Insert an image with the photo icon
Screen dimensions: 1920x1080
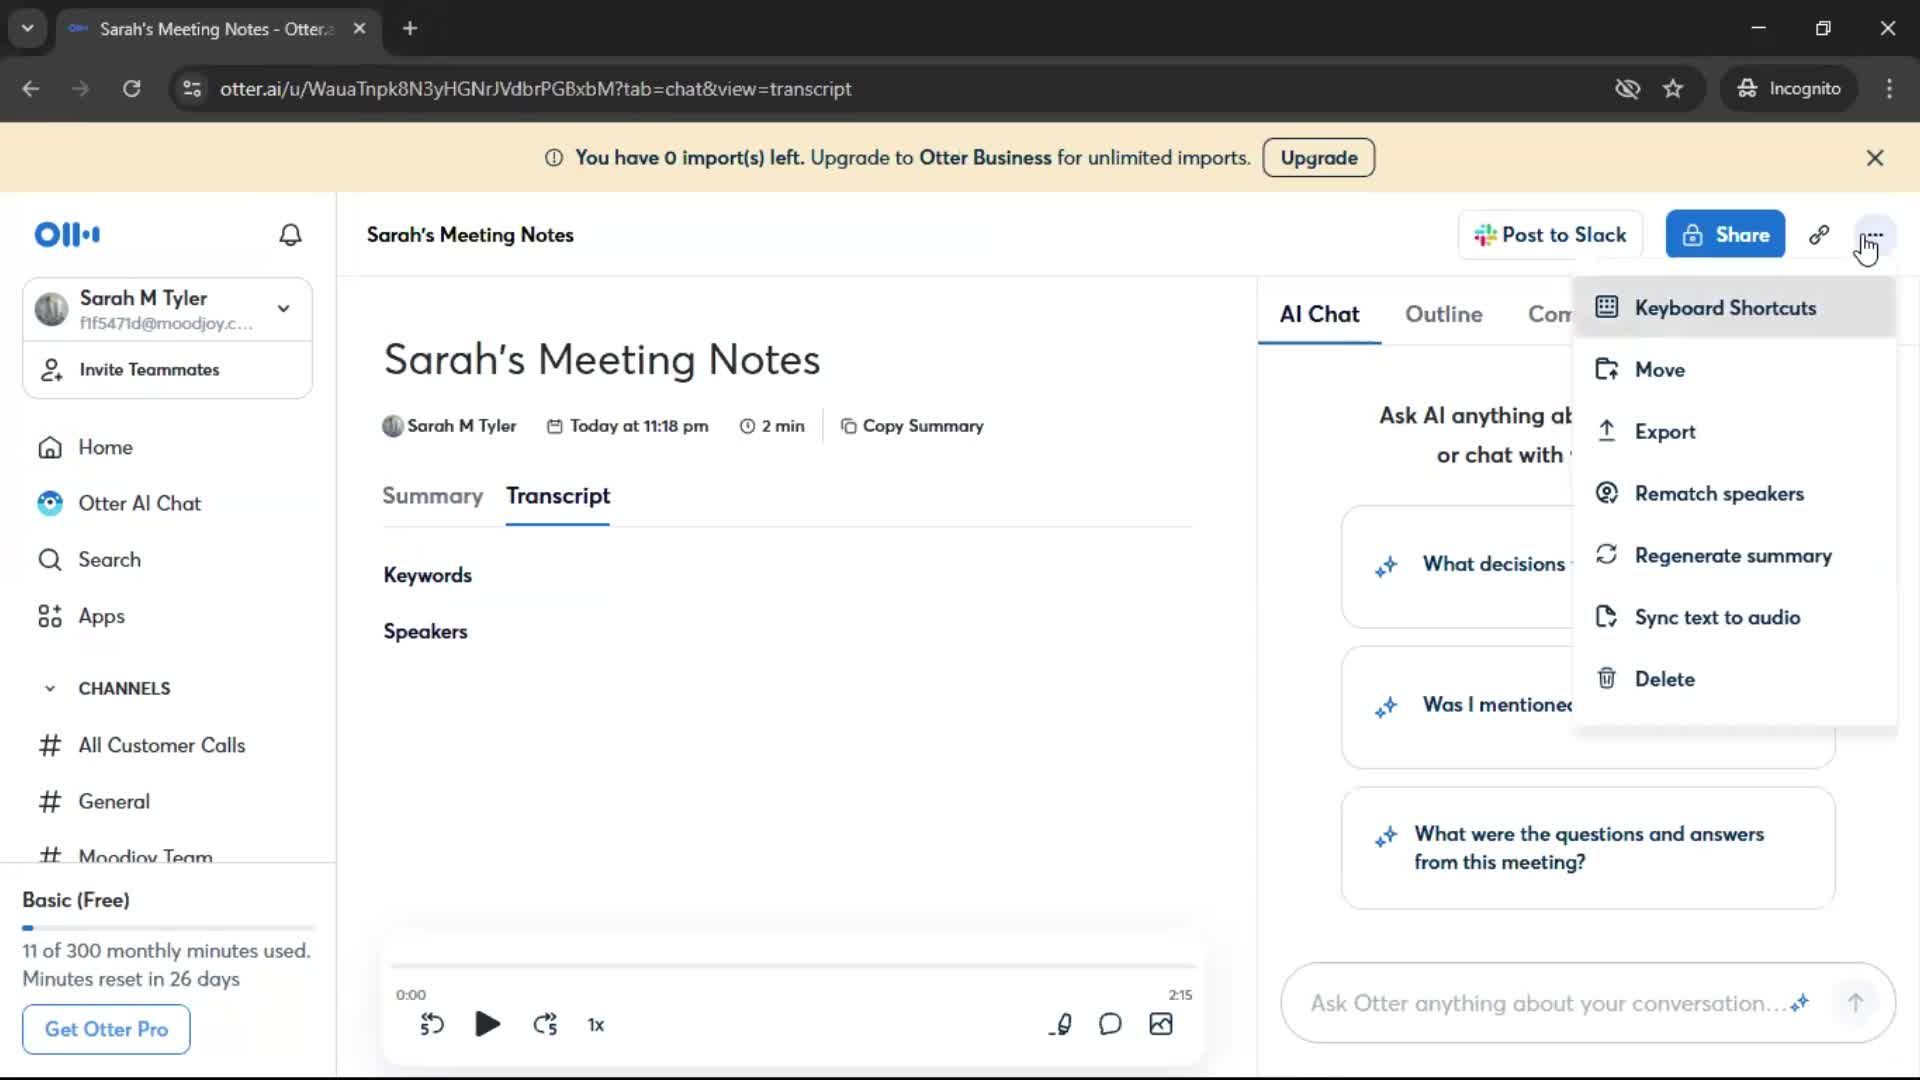click(1161, 1024)
